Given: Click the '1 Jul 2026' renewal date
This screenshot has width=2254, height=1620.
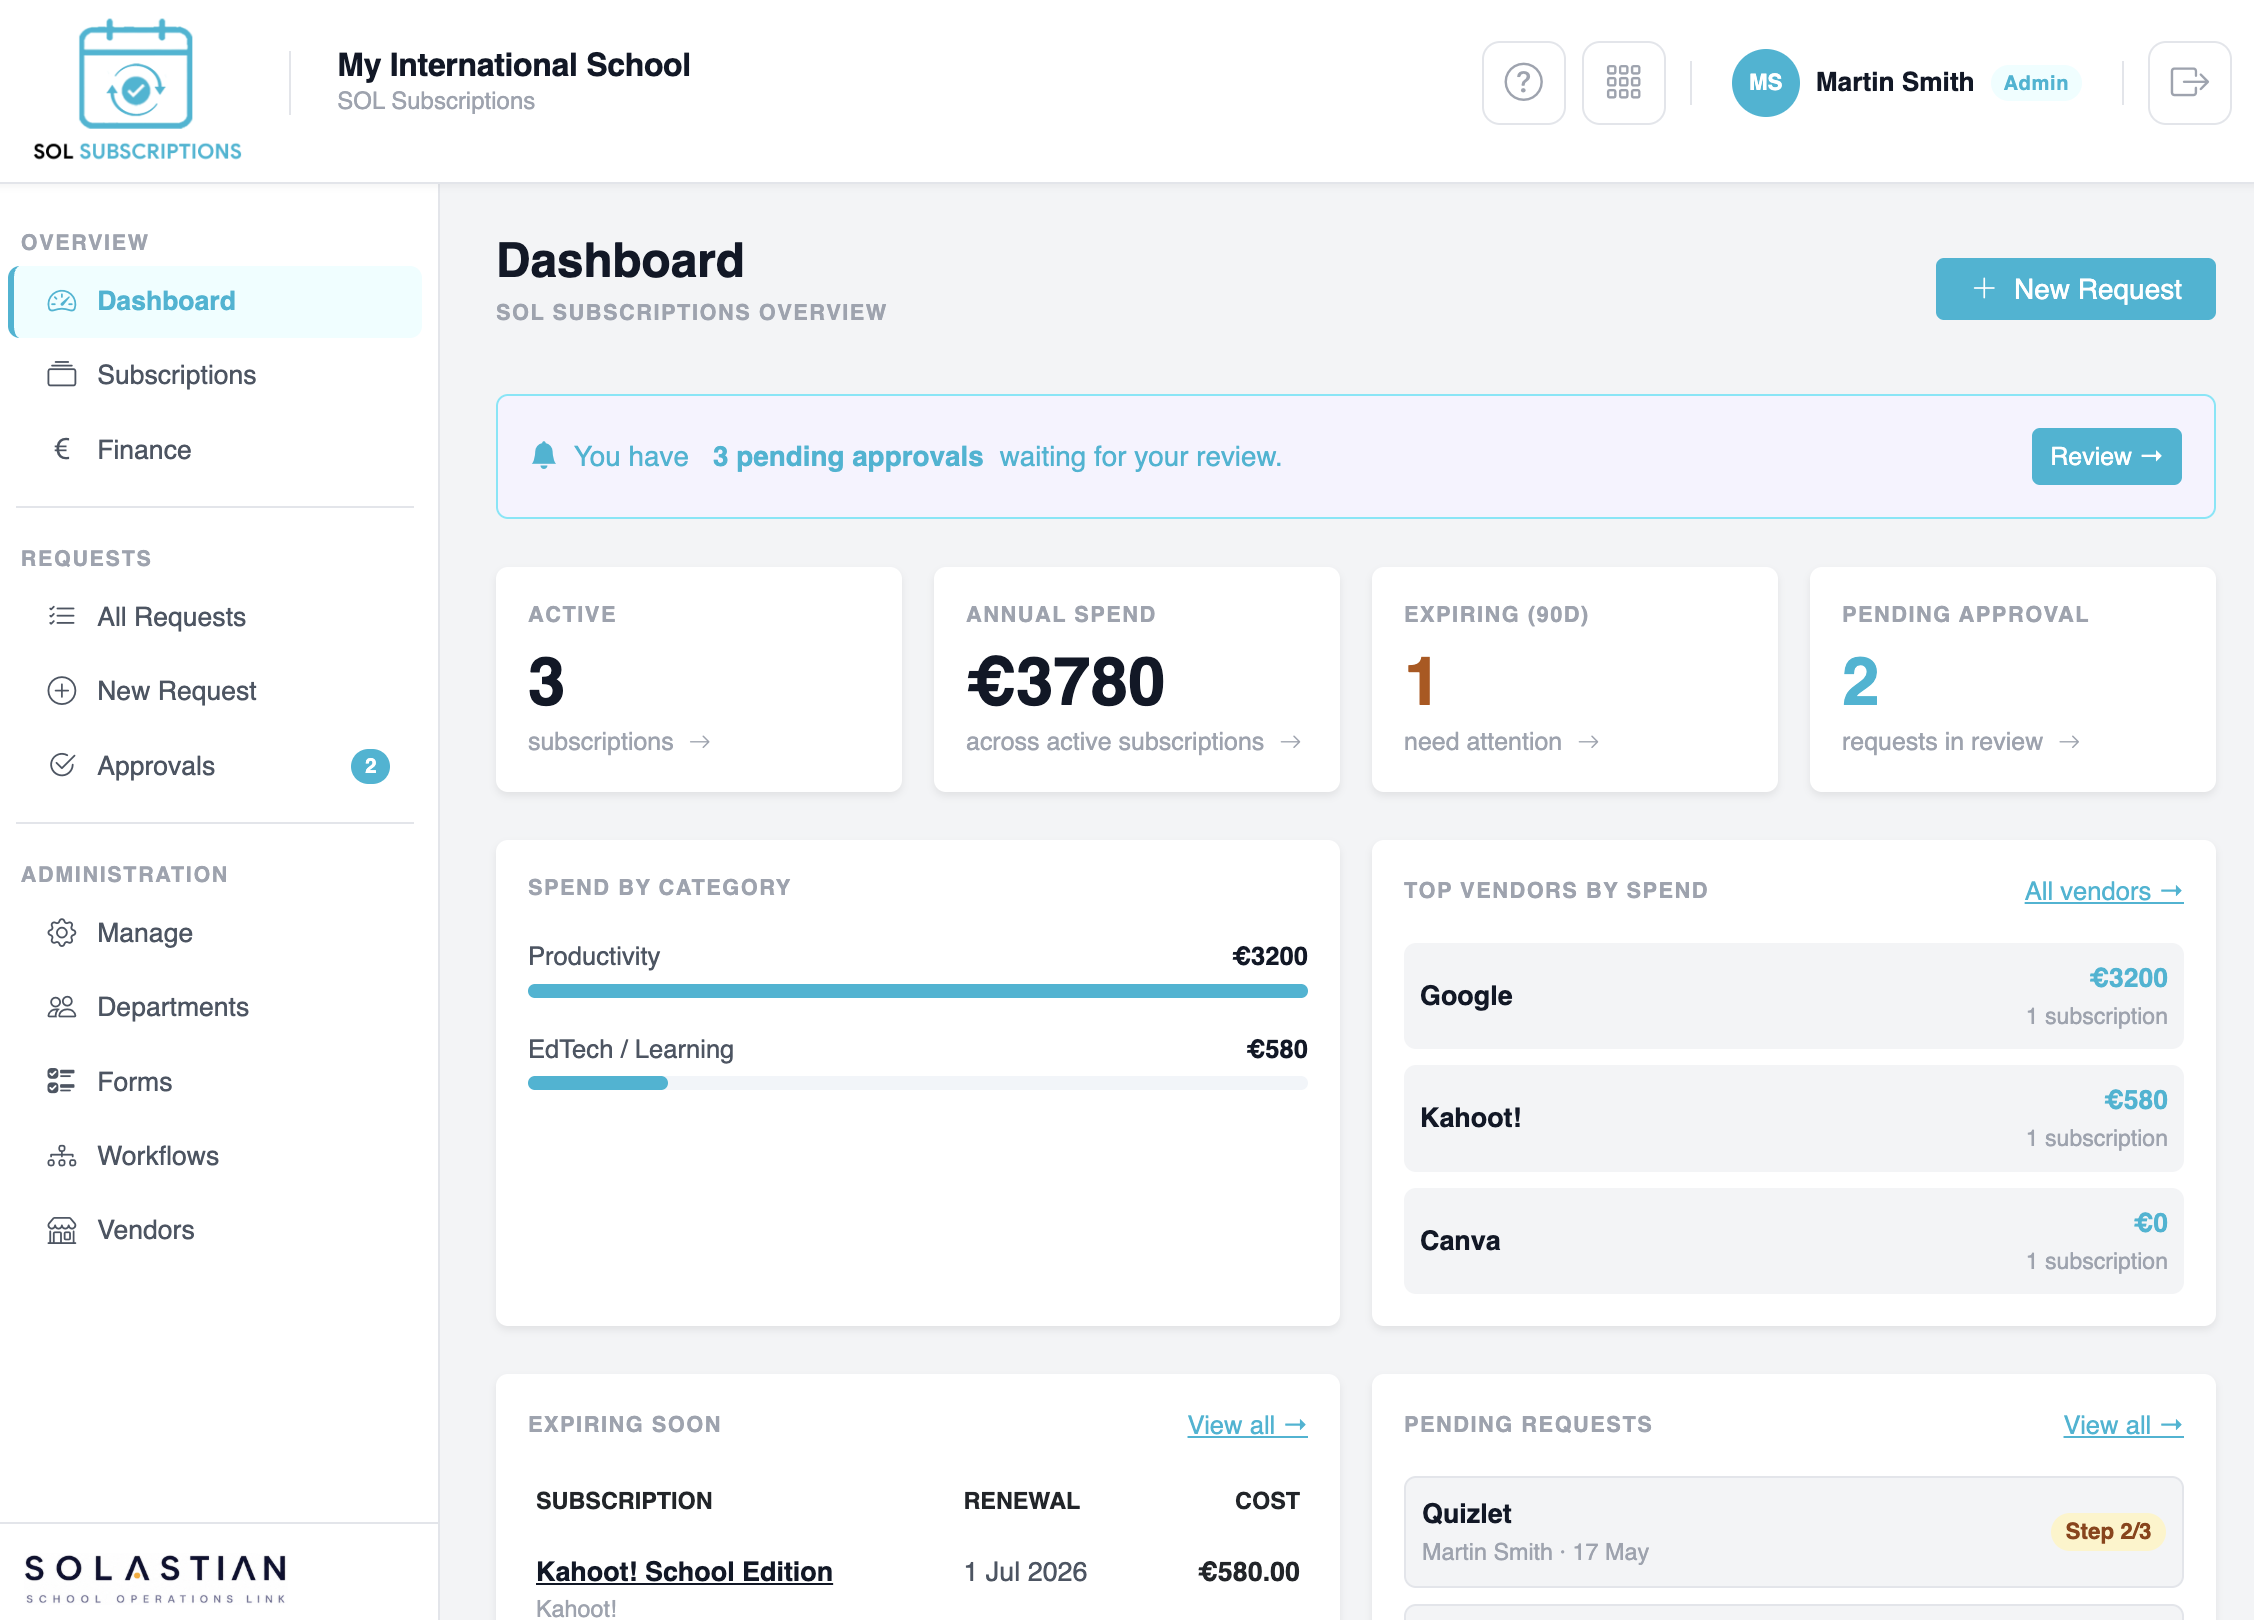Looking at the screenshot, I should click(x=1025, y=1572).
